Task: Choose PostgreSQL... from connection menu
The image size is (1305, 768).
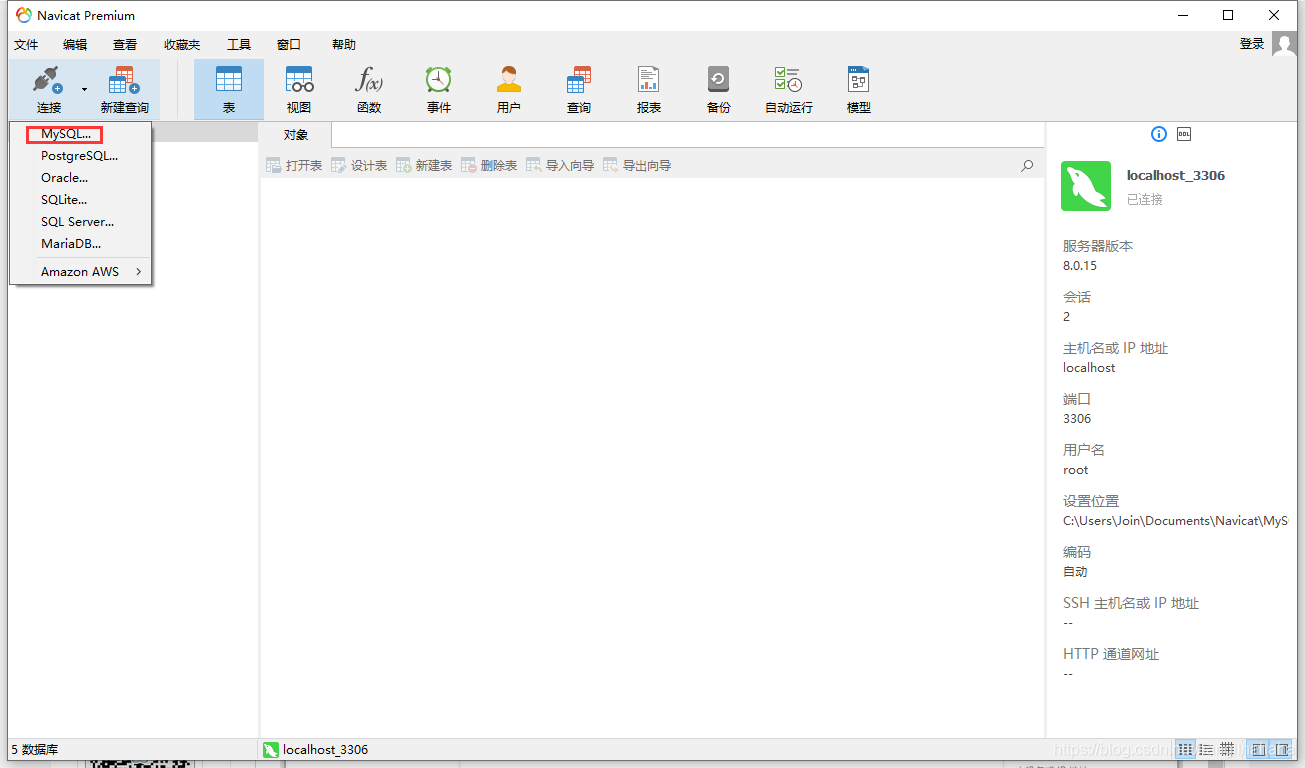Action: click(x=80, y=156)
